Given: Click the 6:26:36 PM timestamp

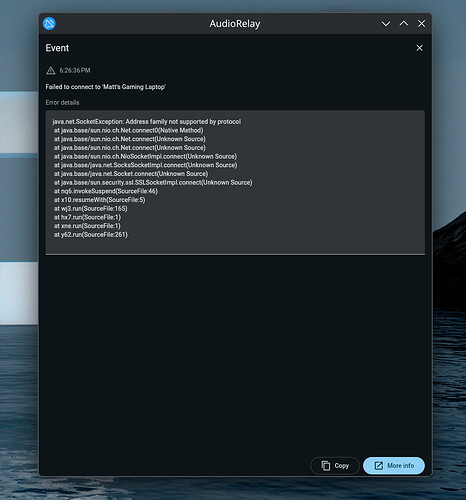Looking at the screenshot, I should [75, 70].
